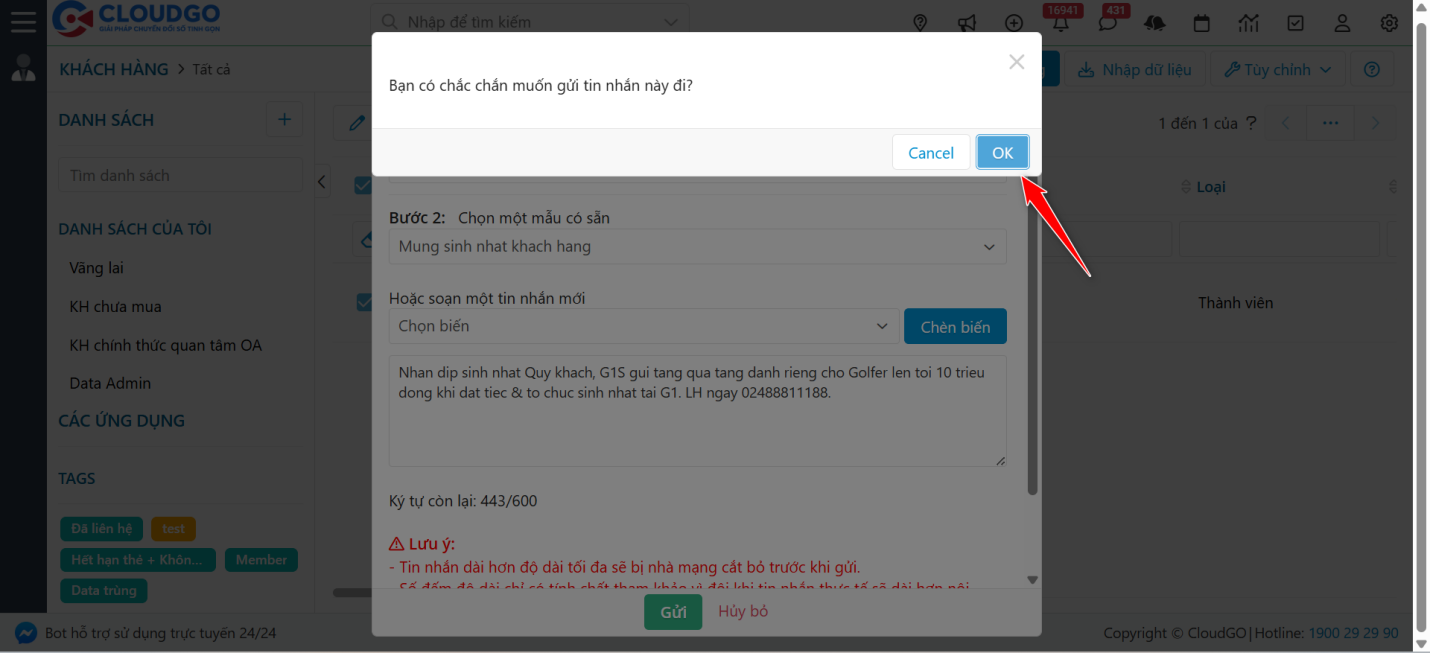Screen dimensions: 1430x653
Task: Toggle the first customer row checkbox
Action: pos(364,185)
